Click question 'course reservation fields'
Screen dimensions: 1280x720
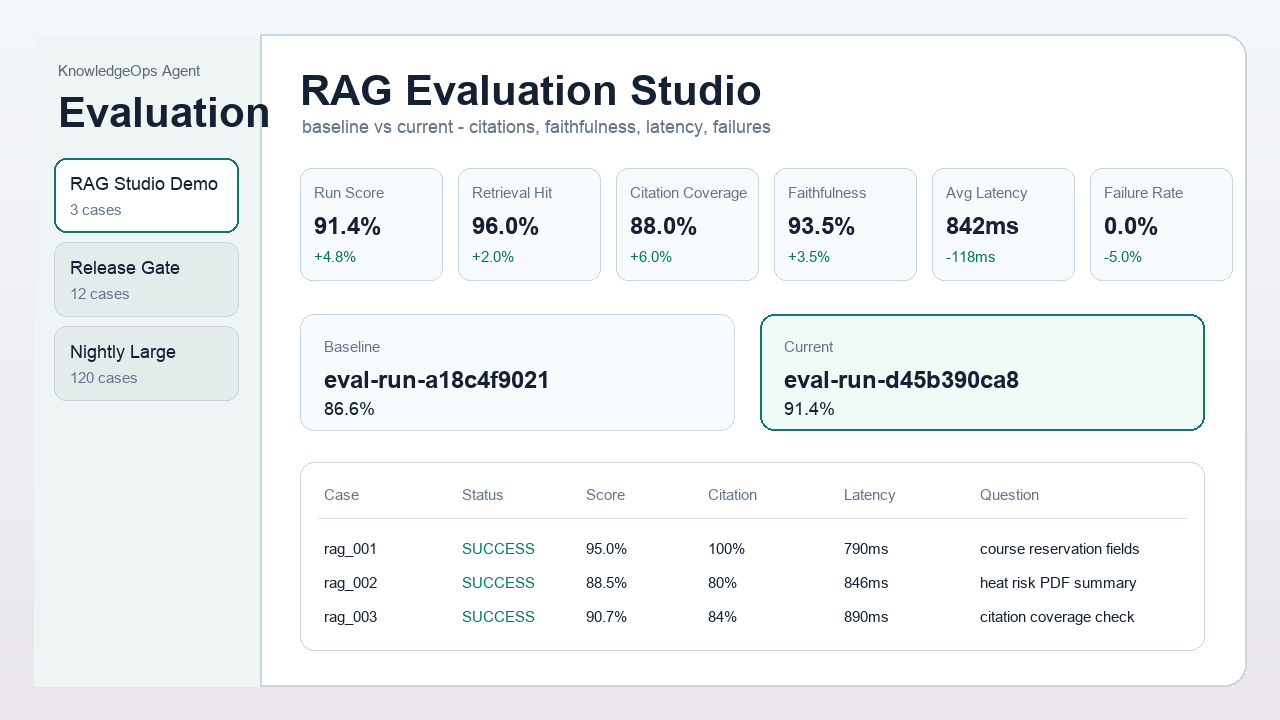pos(1059,549)
